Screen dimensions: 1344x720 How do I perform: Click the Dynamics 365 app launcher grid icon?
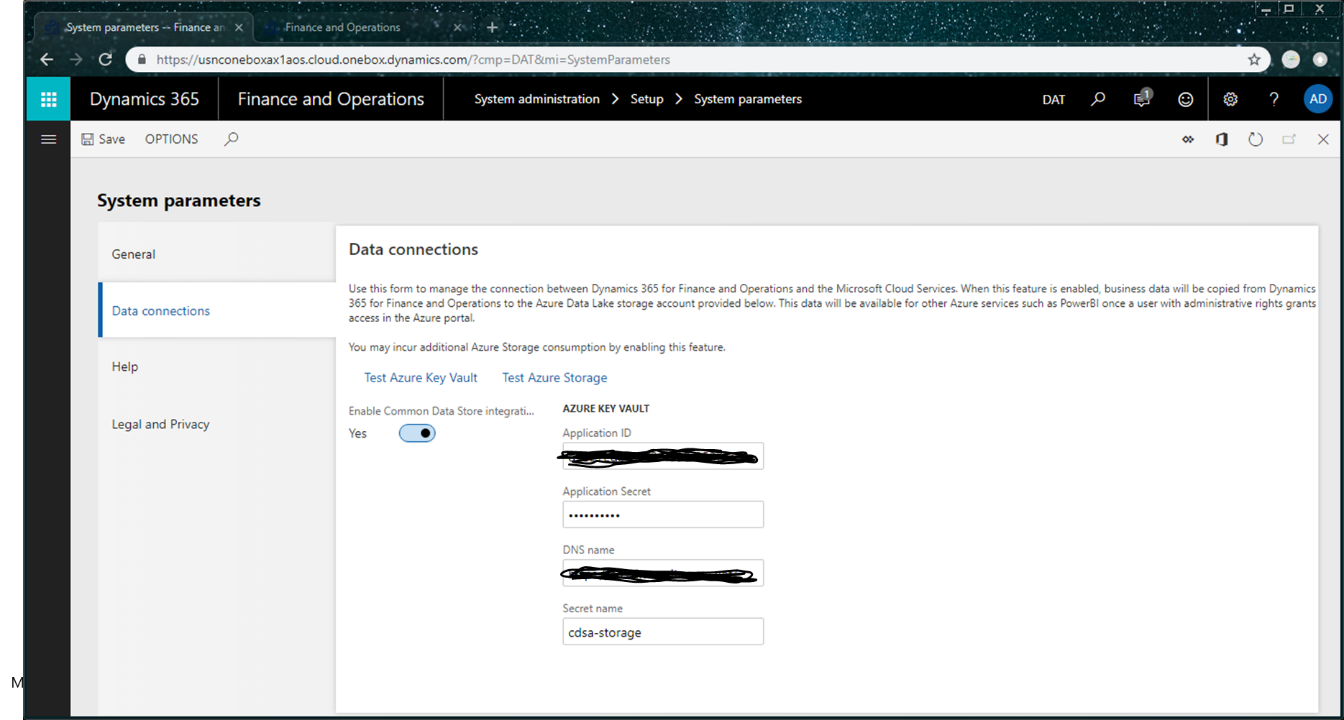pos(48,99)
